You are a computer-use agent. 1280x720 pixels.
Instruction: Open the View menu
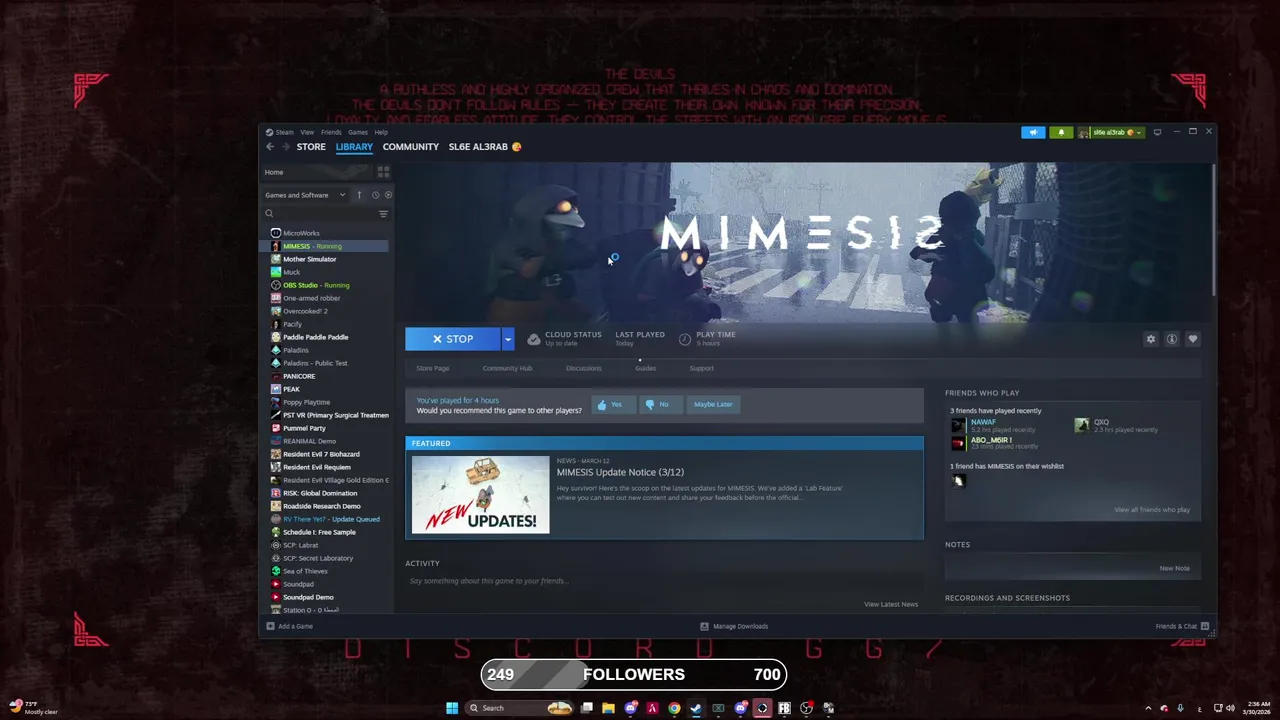(307, 132)
